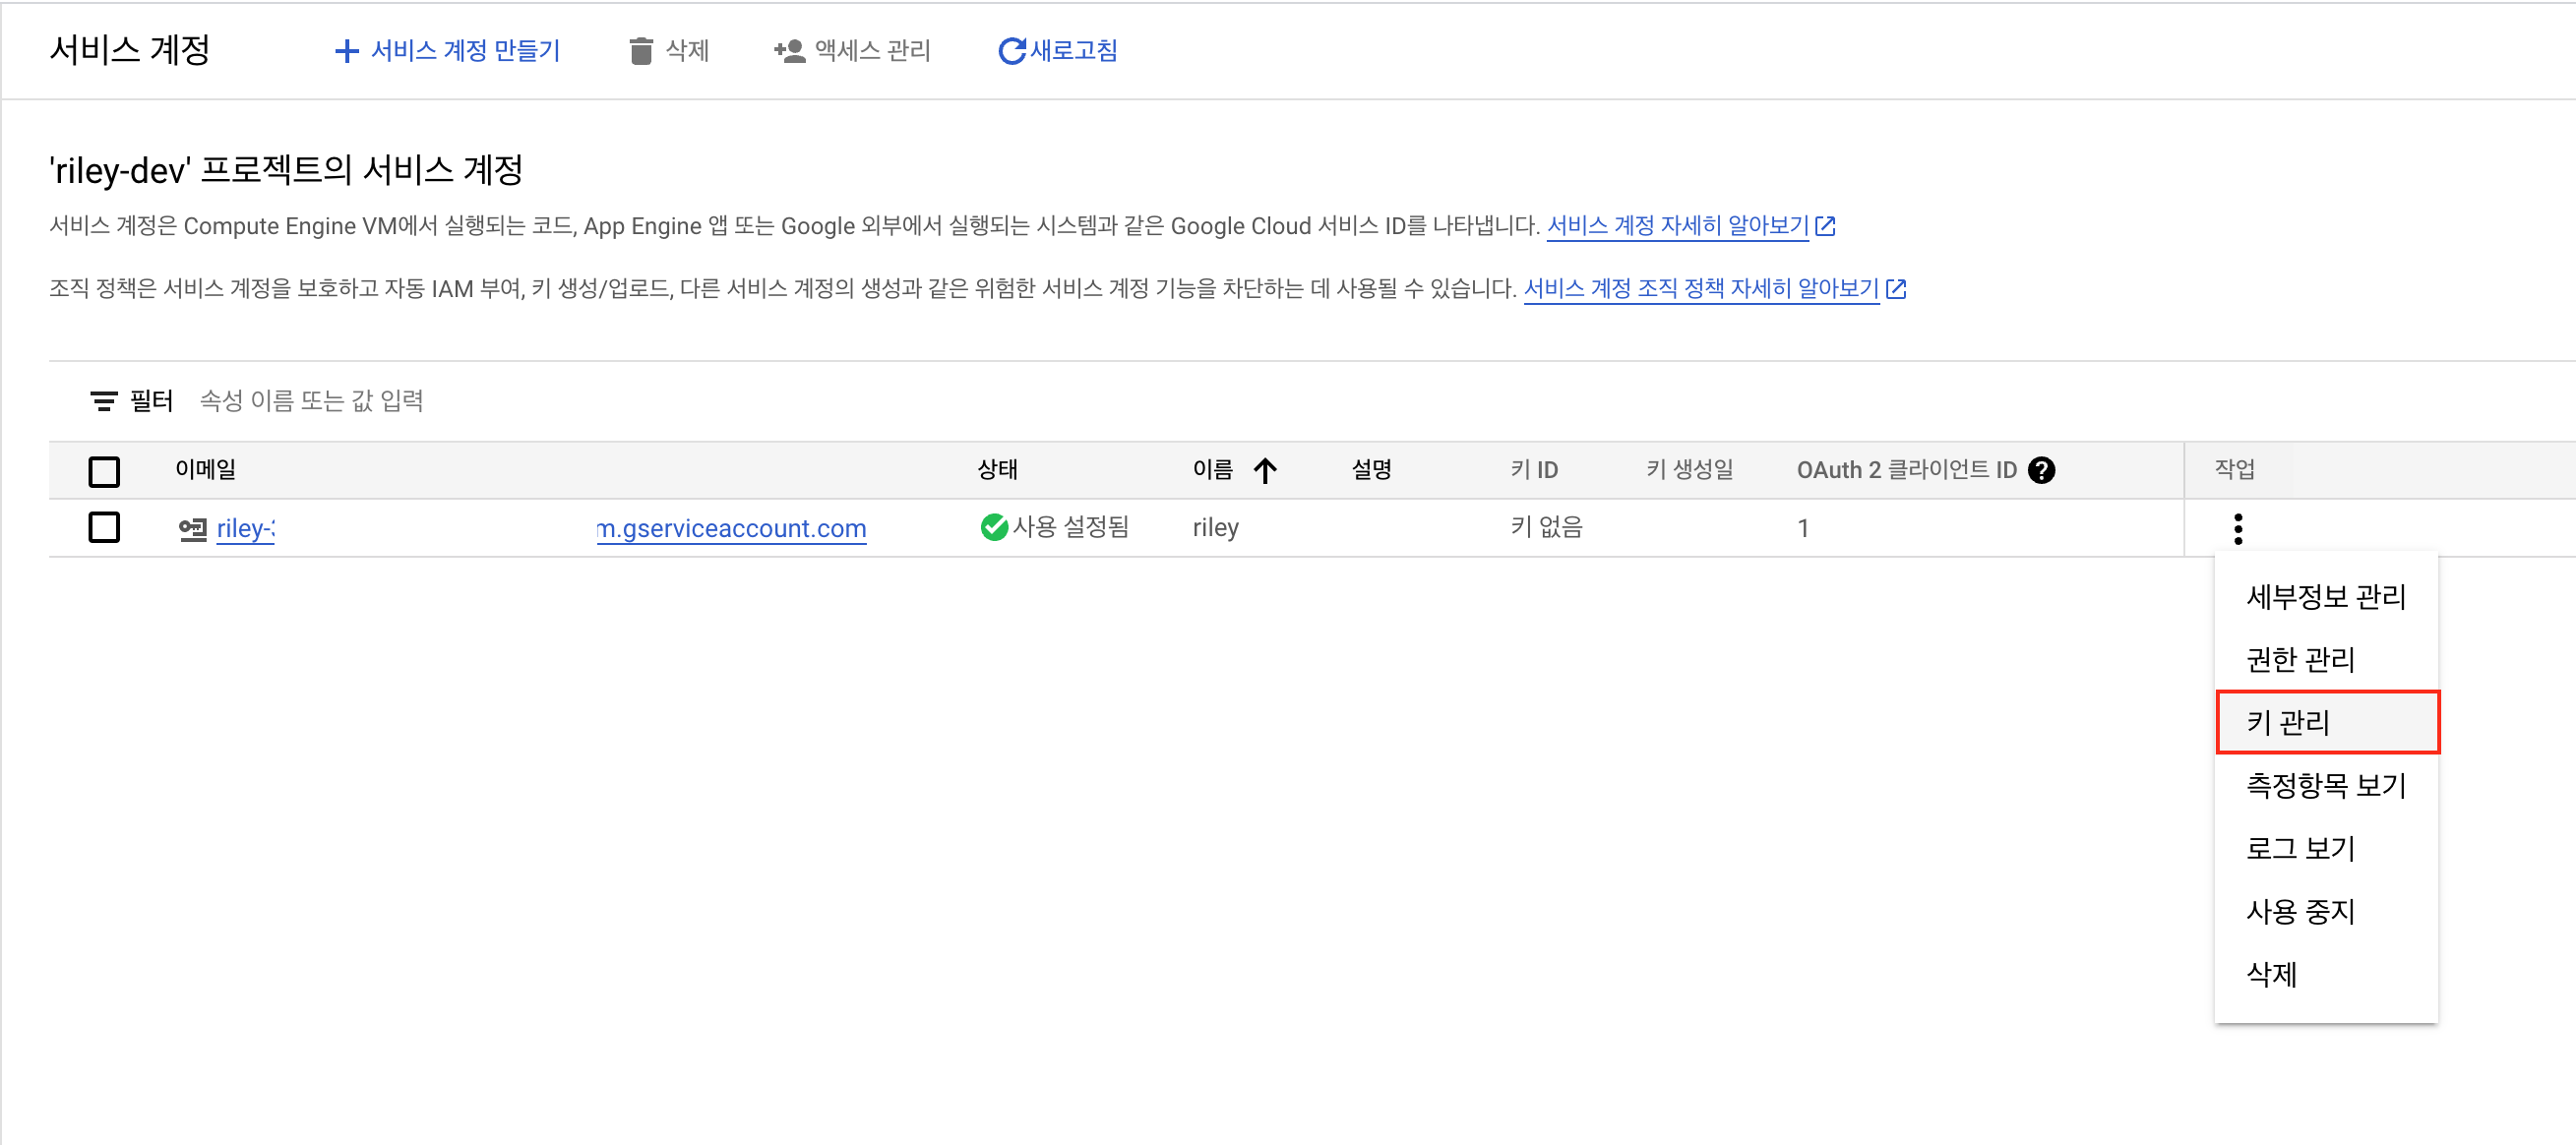Choose 로그 보기 from the actions menu
The width and height of the screenshot is (2576, 1145).
tap(2326, 849)
